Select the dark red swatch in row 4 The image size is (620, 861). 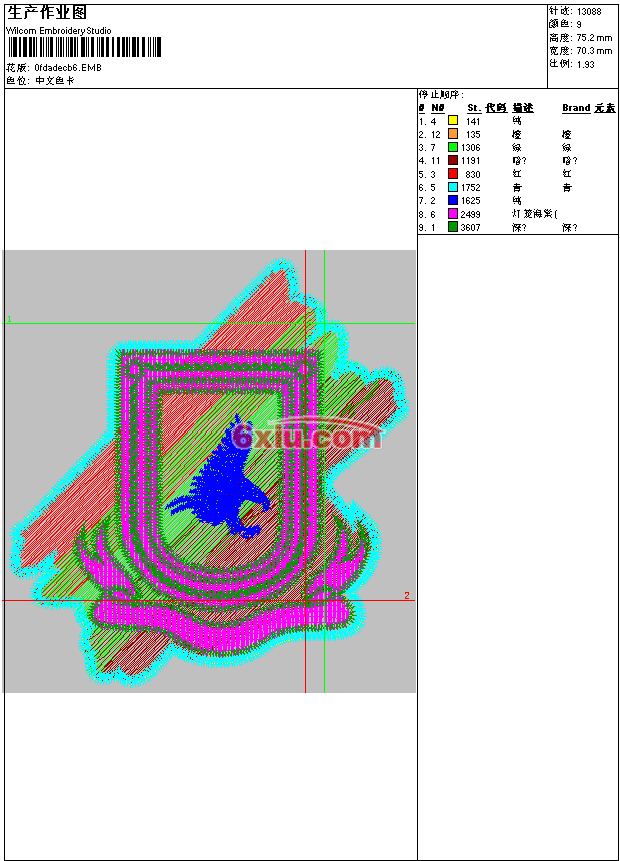point(453,160)
